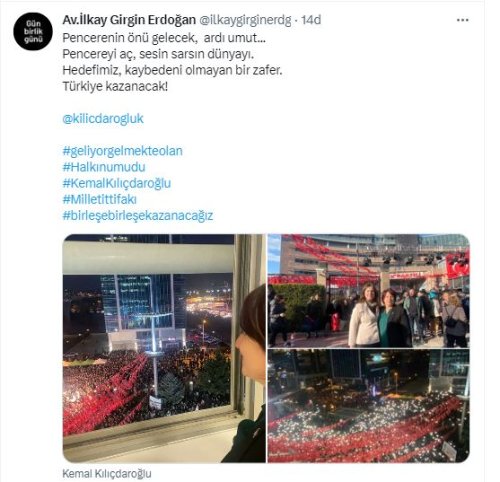Screen dimensions: 500x482
Task: Open the @kilicdarogluk mention
Action: pyautogui.click(x=103, y=119)
